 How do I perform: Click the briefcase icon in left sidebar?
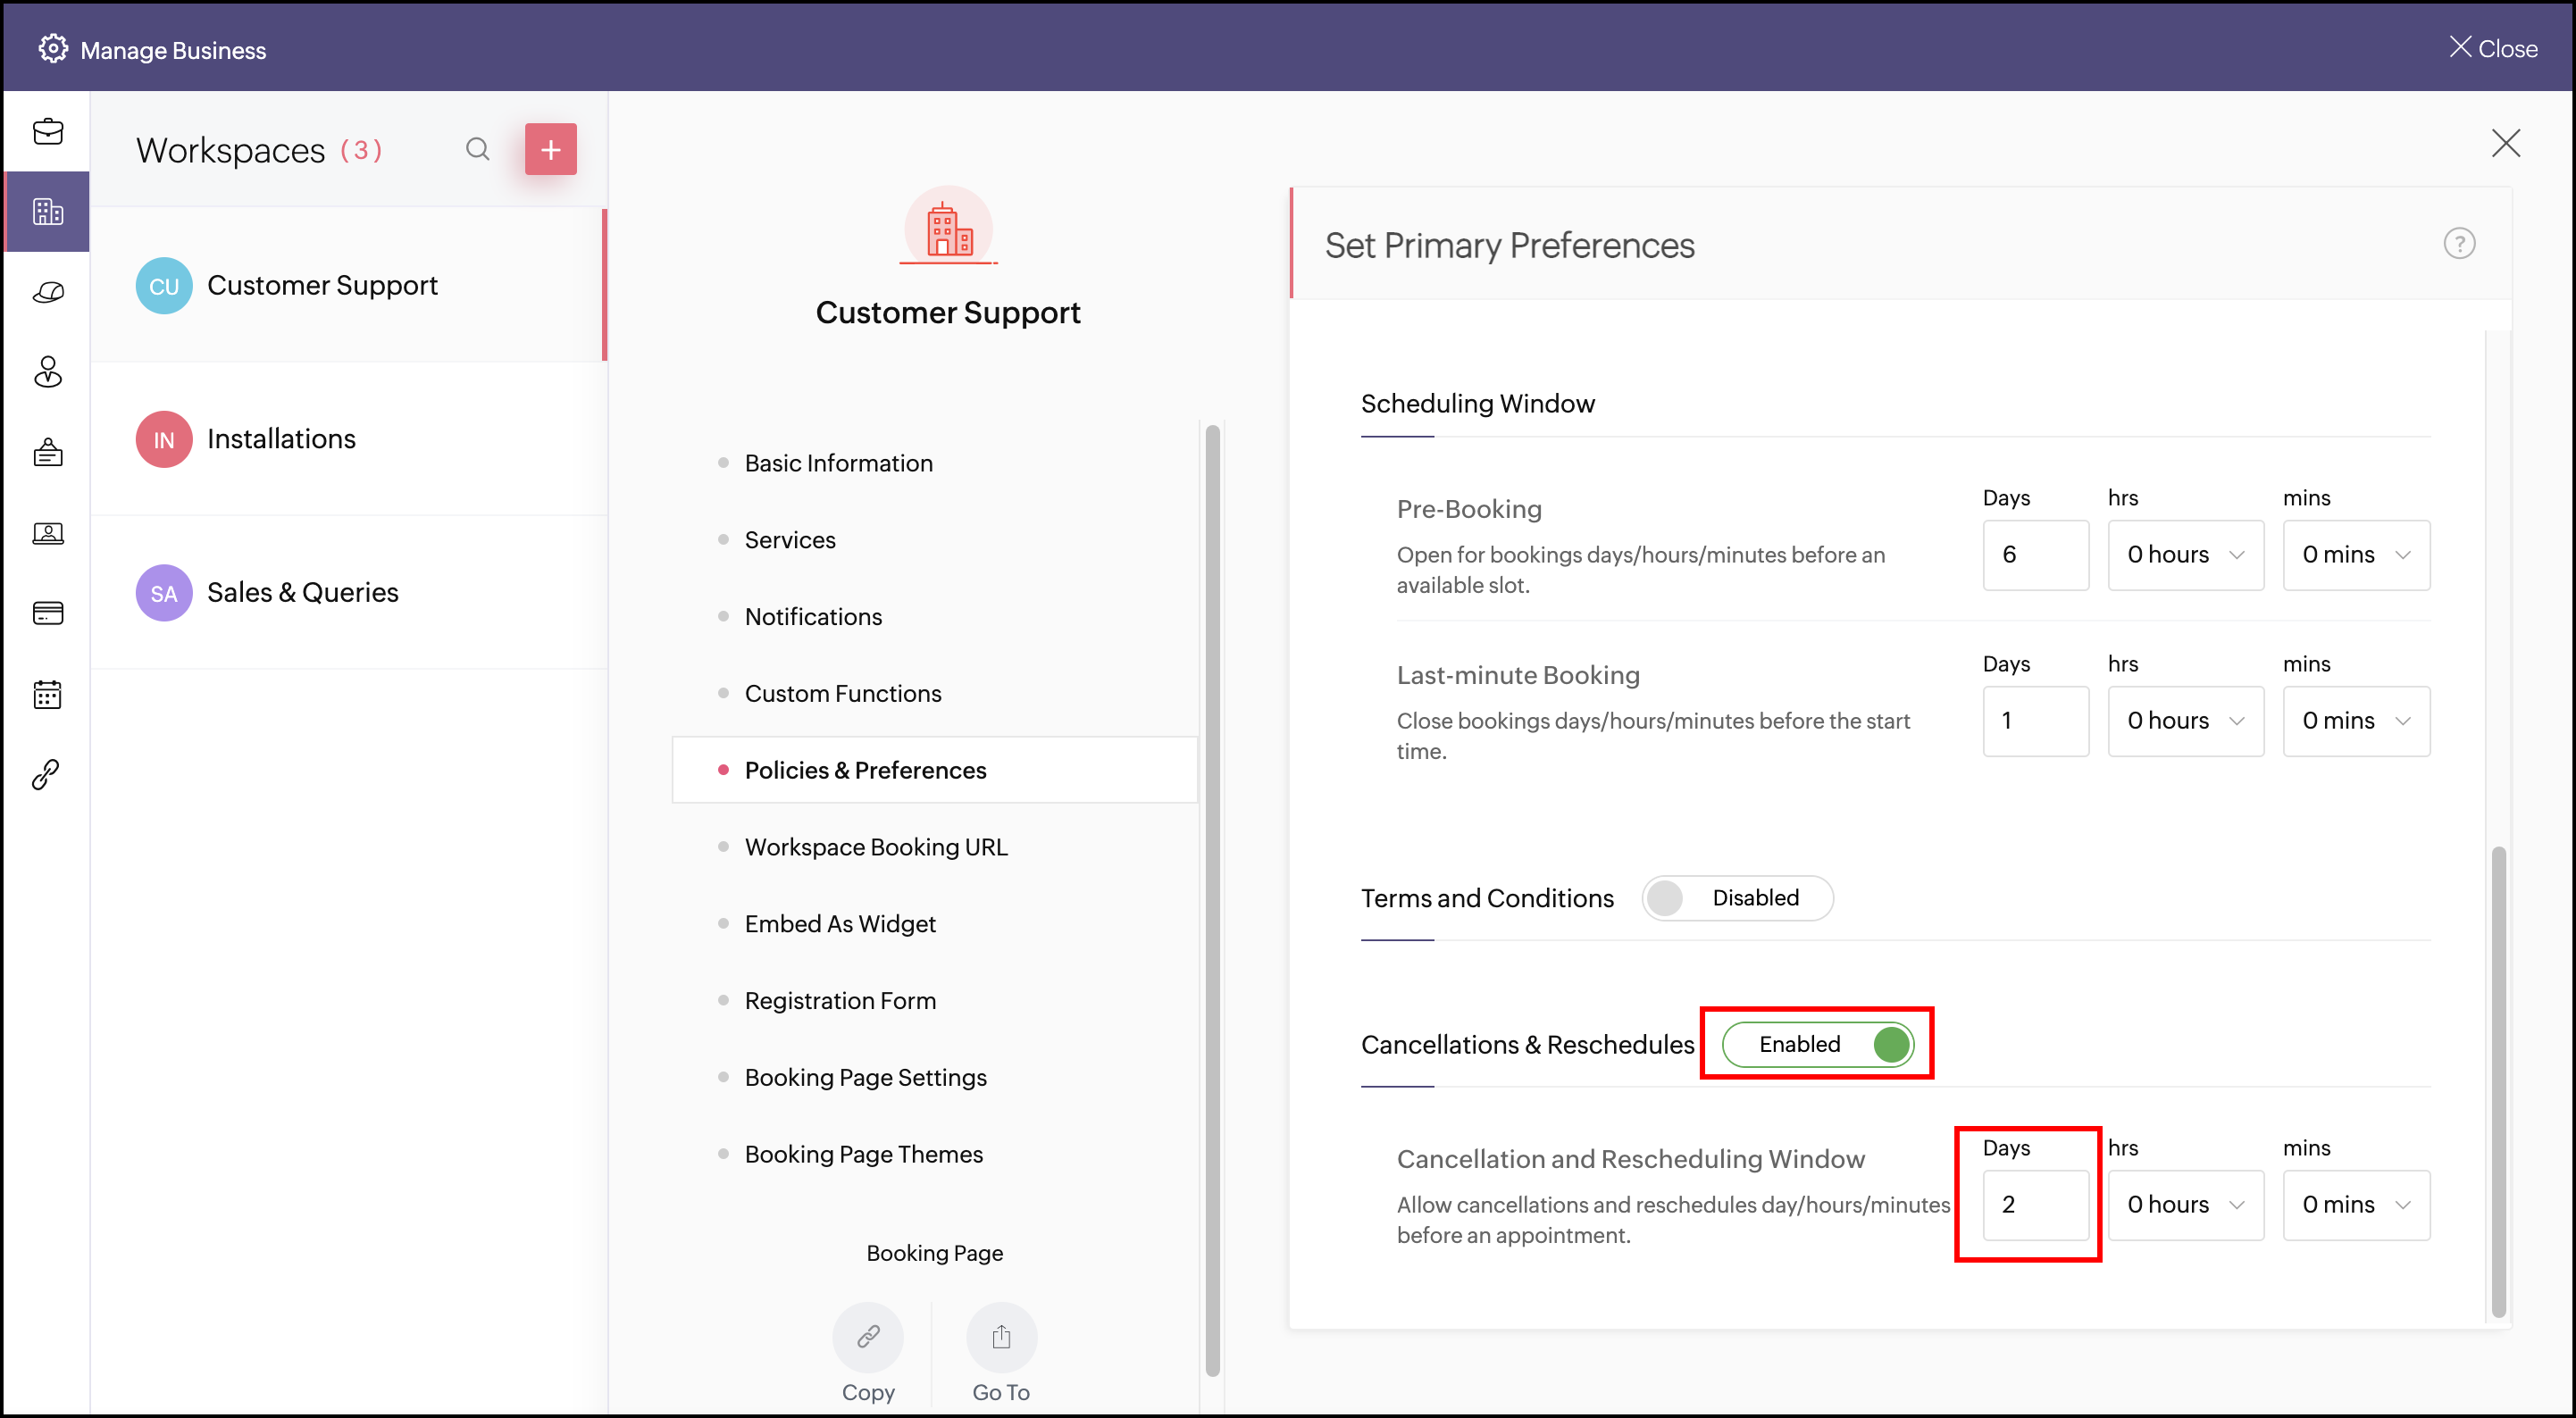[x=48, y=132]
